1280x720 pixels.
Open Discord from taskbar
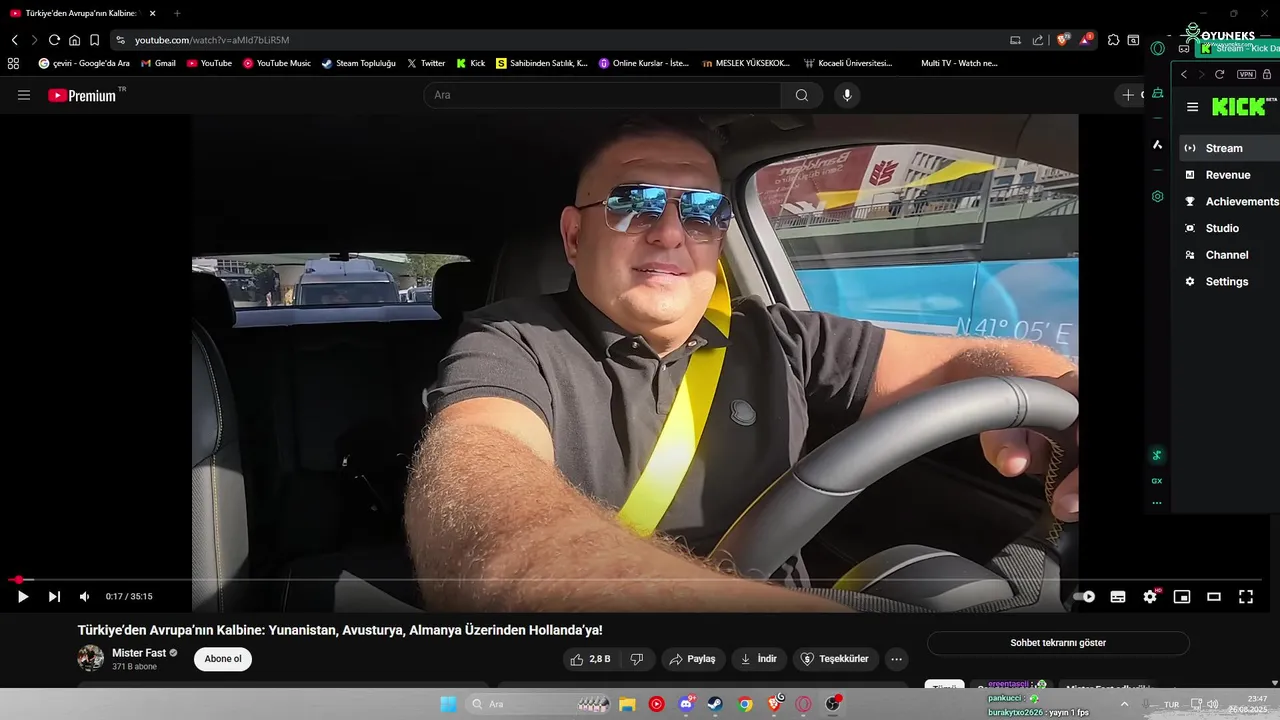point(686,704)
